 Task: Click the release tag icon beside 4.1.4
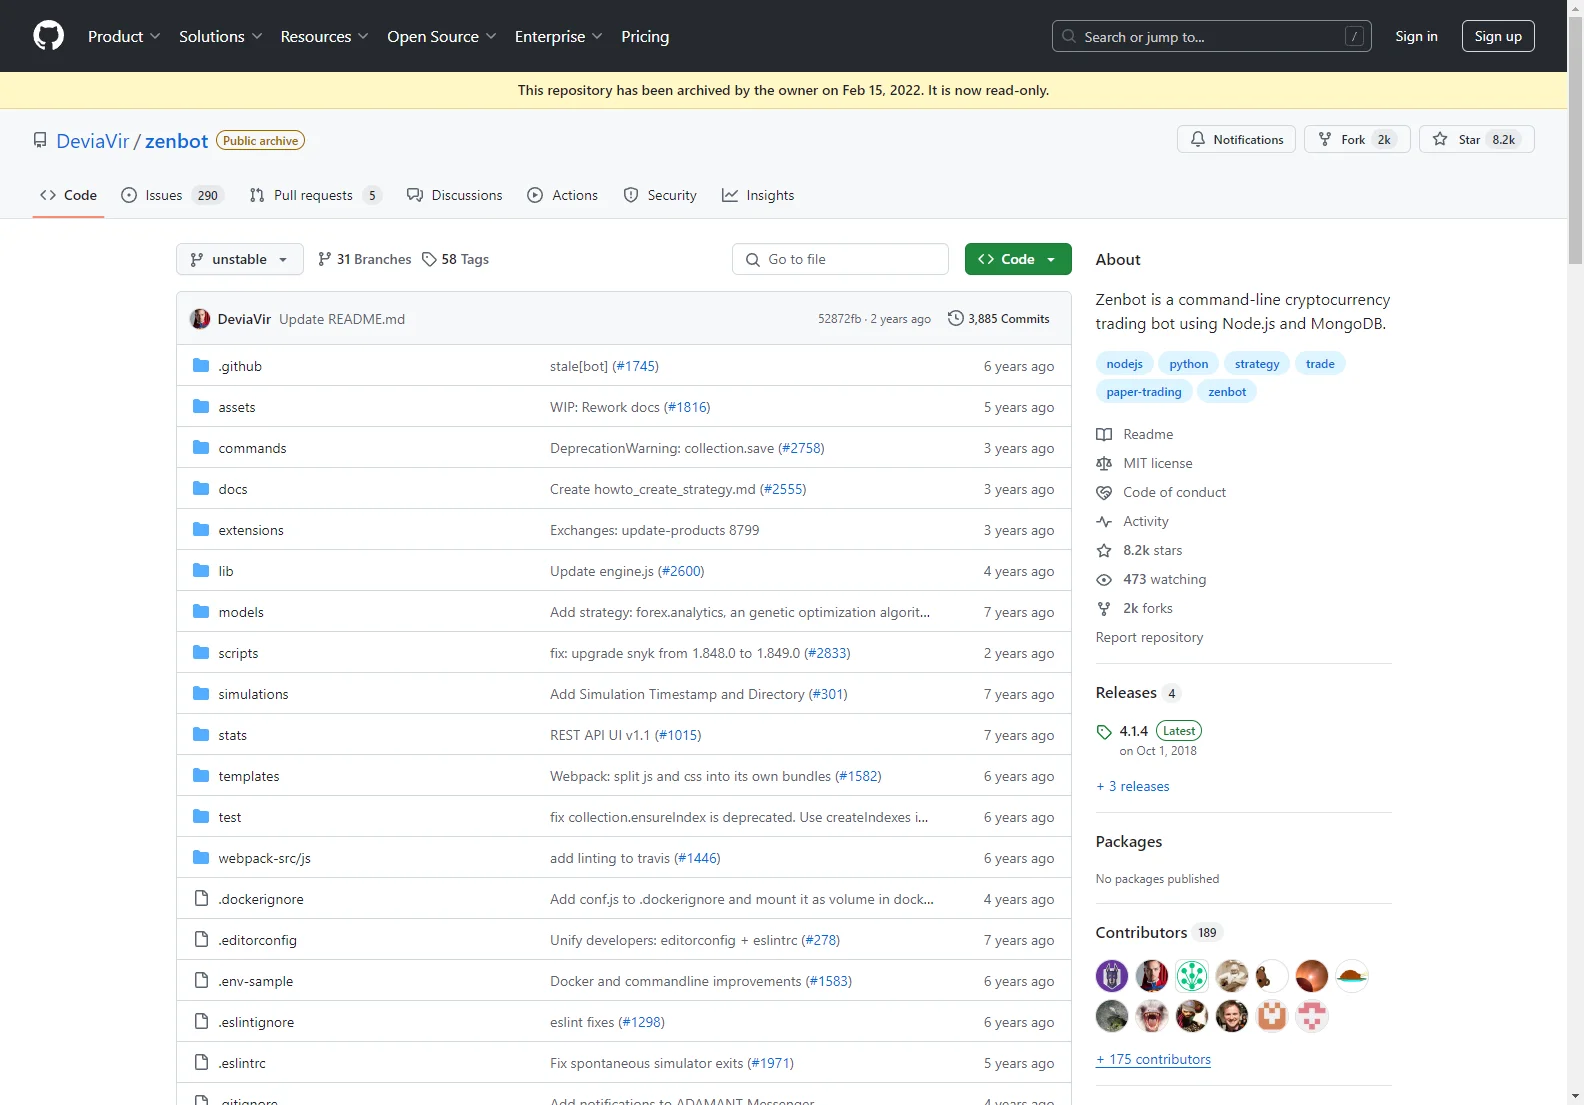pyautogui.click(x=1104, y=731)
